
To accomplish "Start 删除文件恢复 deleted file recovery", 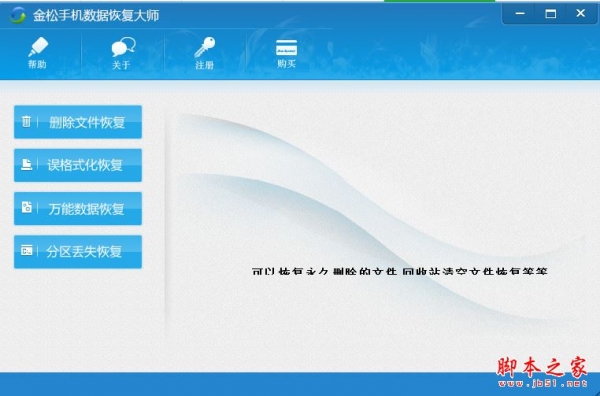I will click(78, 122).
